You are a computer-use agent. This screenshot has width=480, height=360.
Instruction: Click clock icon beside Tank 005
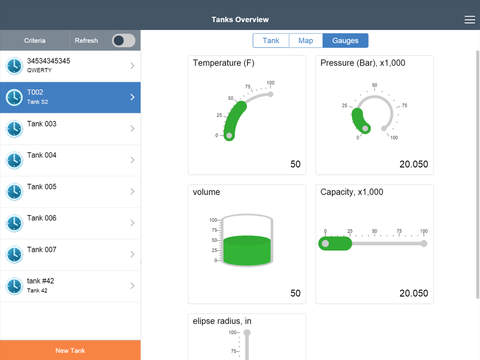[15, 192]
